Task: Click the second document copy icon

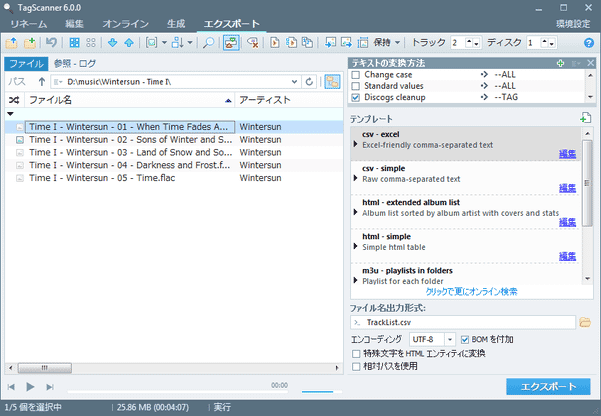Action: tap(291, 43)
